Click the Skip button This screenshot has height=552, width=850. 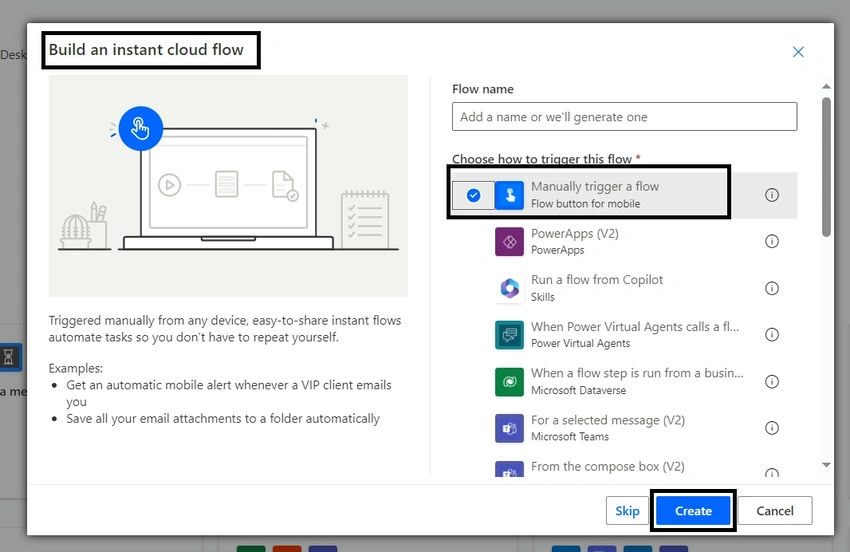point(627,511)
